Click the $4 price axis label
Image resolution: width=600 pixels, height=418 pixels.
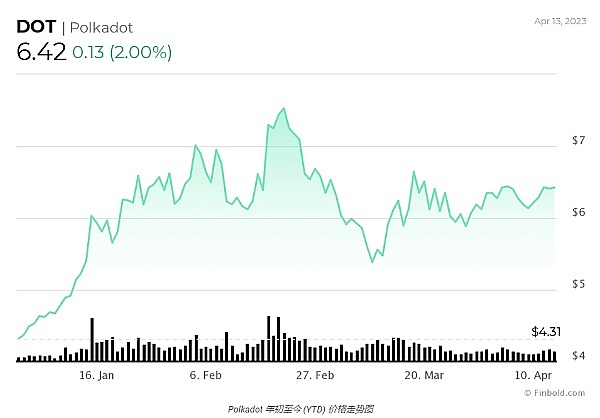(577, 357)
